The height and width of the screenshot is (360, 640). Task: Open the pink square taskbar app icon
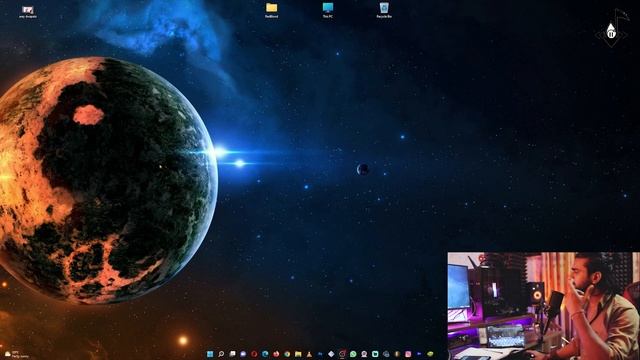408,354
